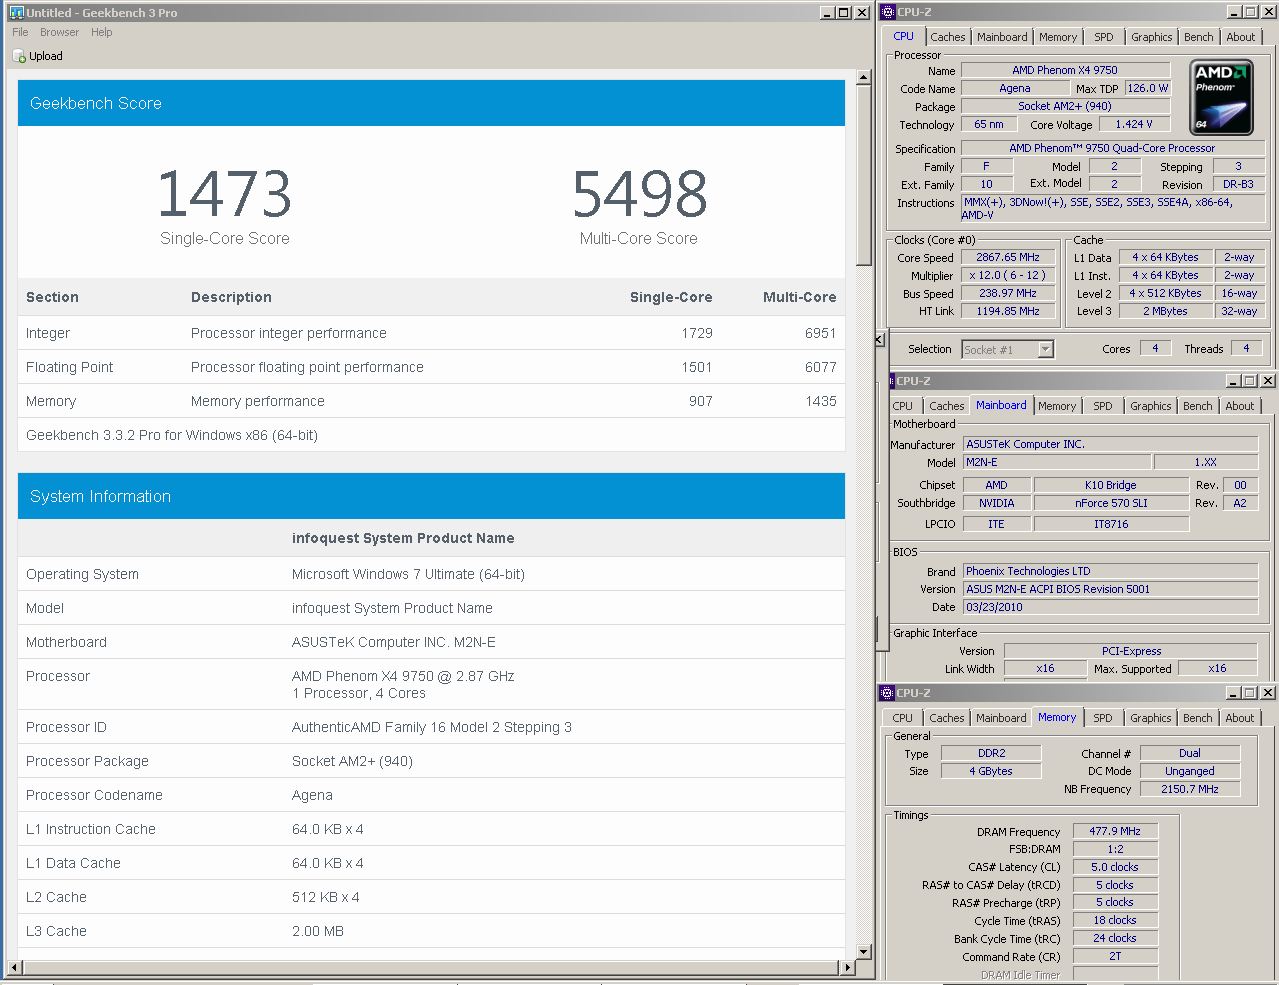
Task: Select the About tab in the Memory CPU-Z window
Action: (x=1239, y=718)
